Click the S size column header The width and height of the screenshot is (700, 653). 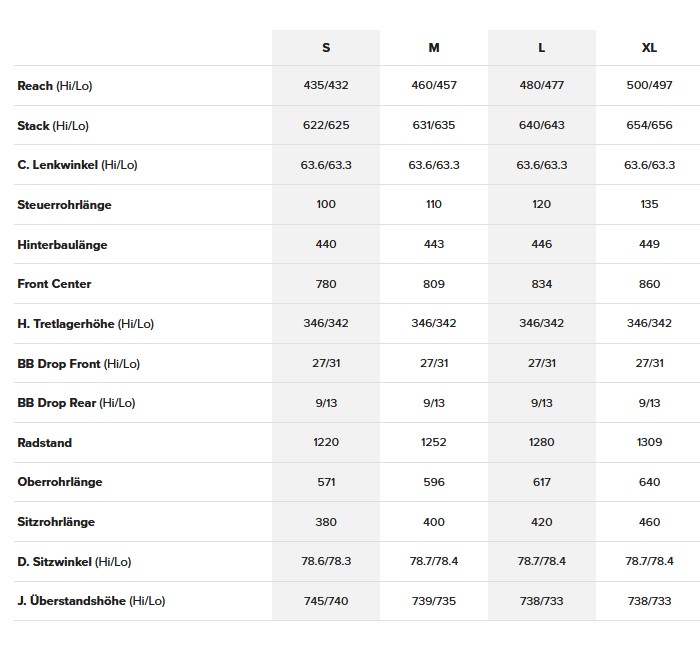pos(326,48)
